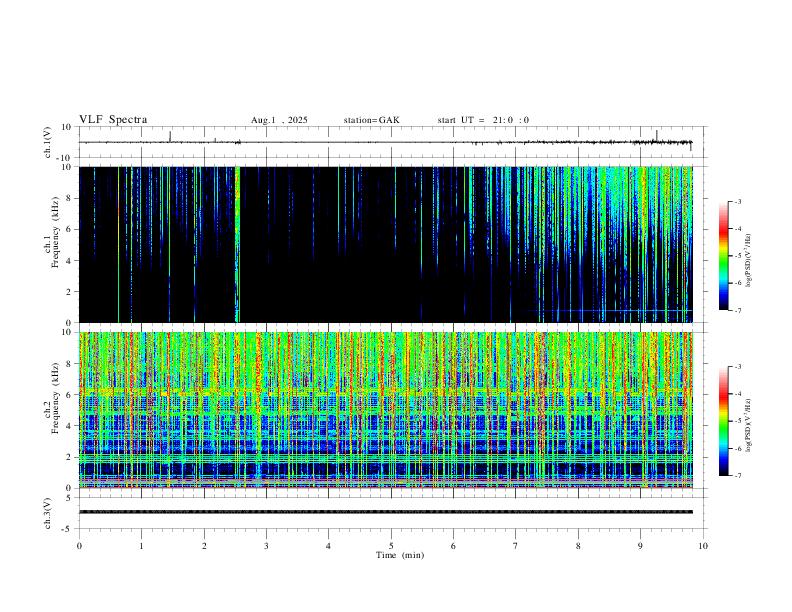Screen dimensions: 792x612
Task: Click the bright broadband burst near 2.5 min in ch.1
Action: coord(237,244)
